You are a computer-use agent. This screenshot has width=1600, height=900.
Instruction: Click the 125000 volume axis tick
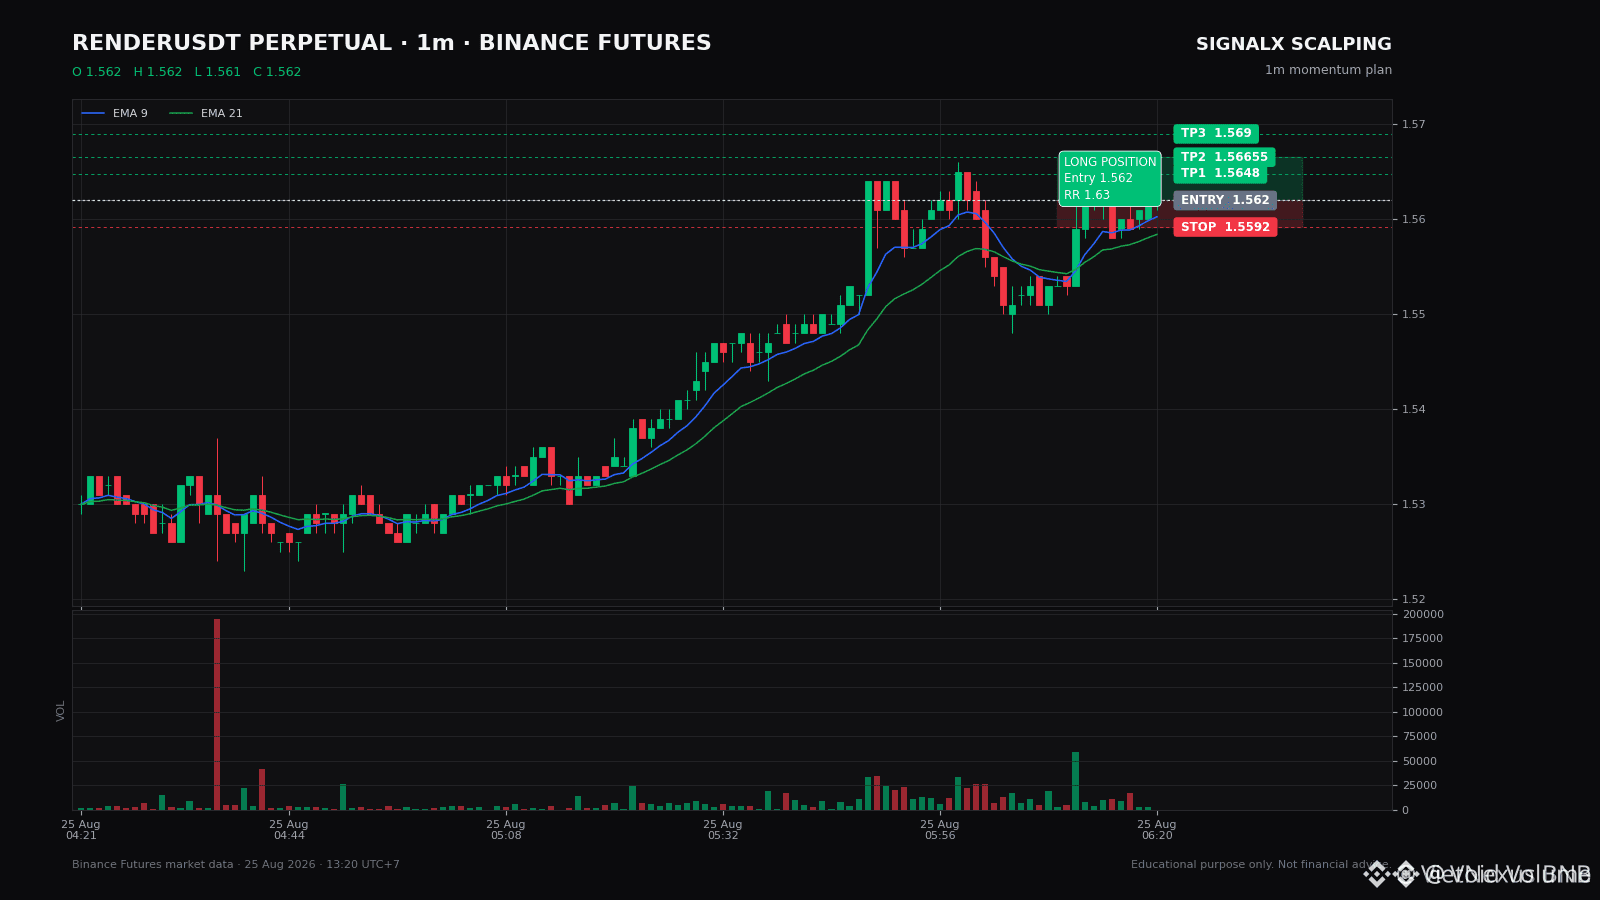coord(1422,688)
